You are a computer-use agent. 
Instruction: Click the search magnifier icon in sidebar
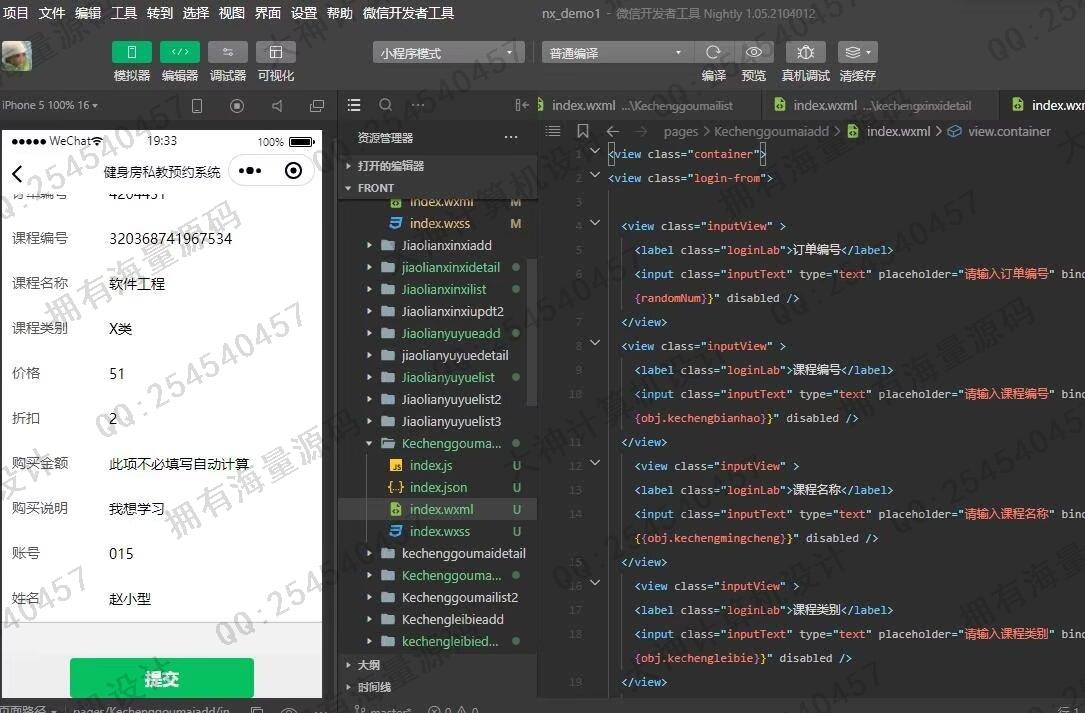point(386,105)
